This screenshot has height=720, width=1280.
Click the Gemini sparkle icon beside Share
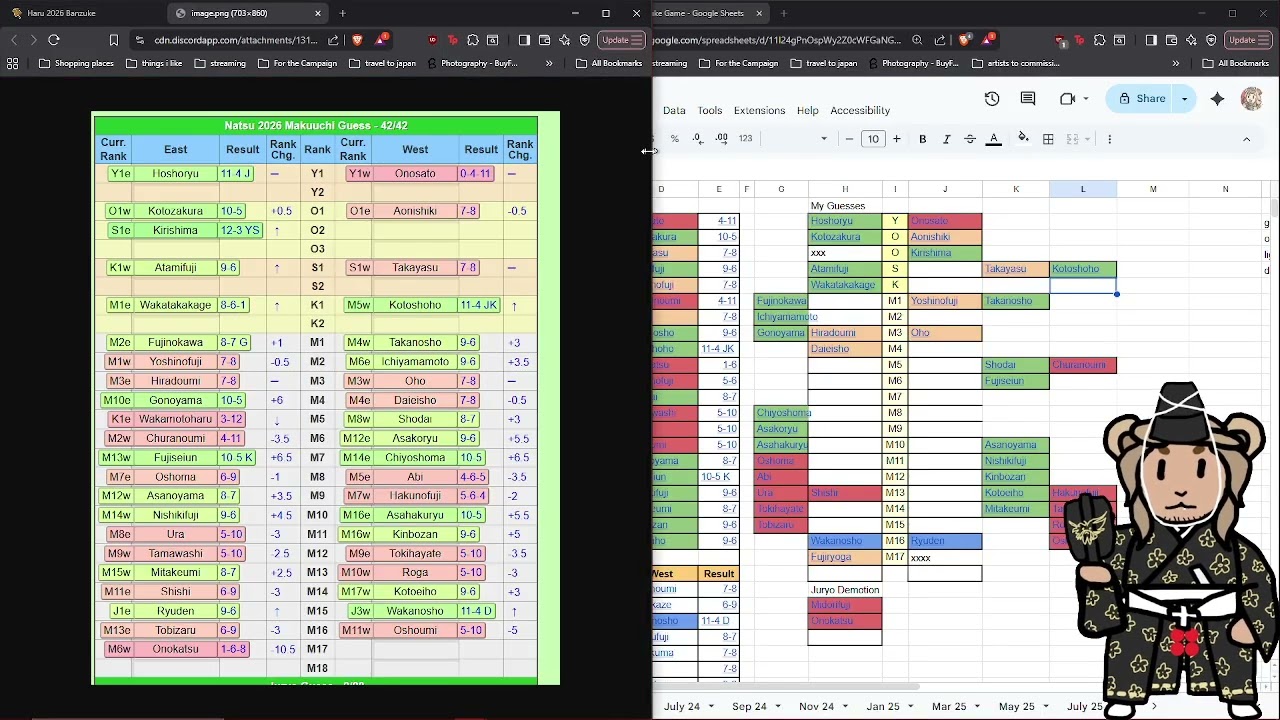click(x=1217, y=99)
